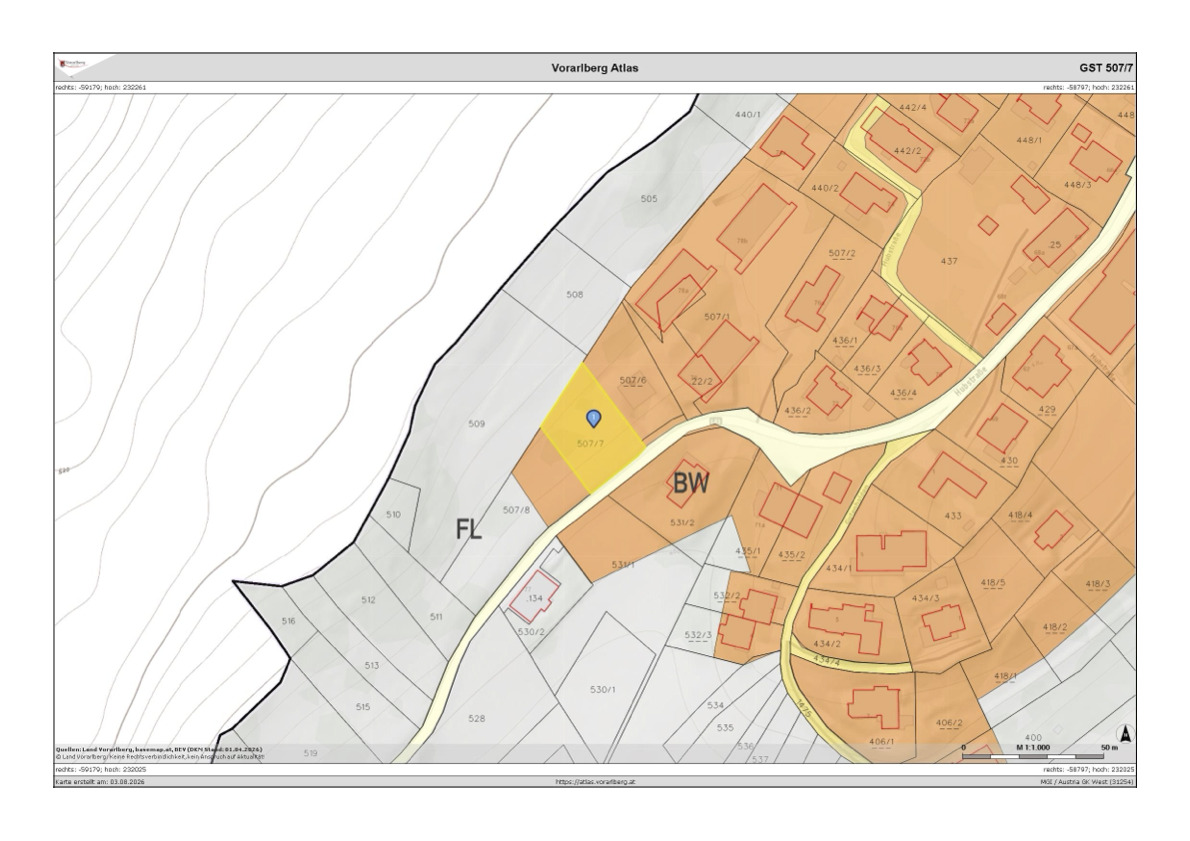Select parcel label 507/2
This screenshot has height=841, width=1190.
coord(842,253)
